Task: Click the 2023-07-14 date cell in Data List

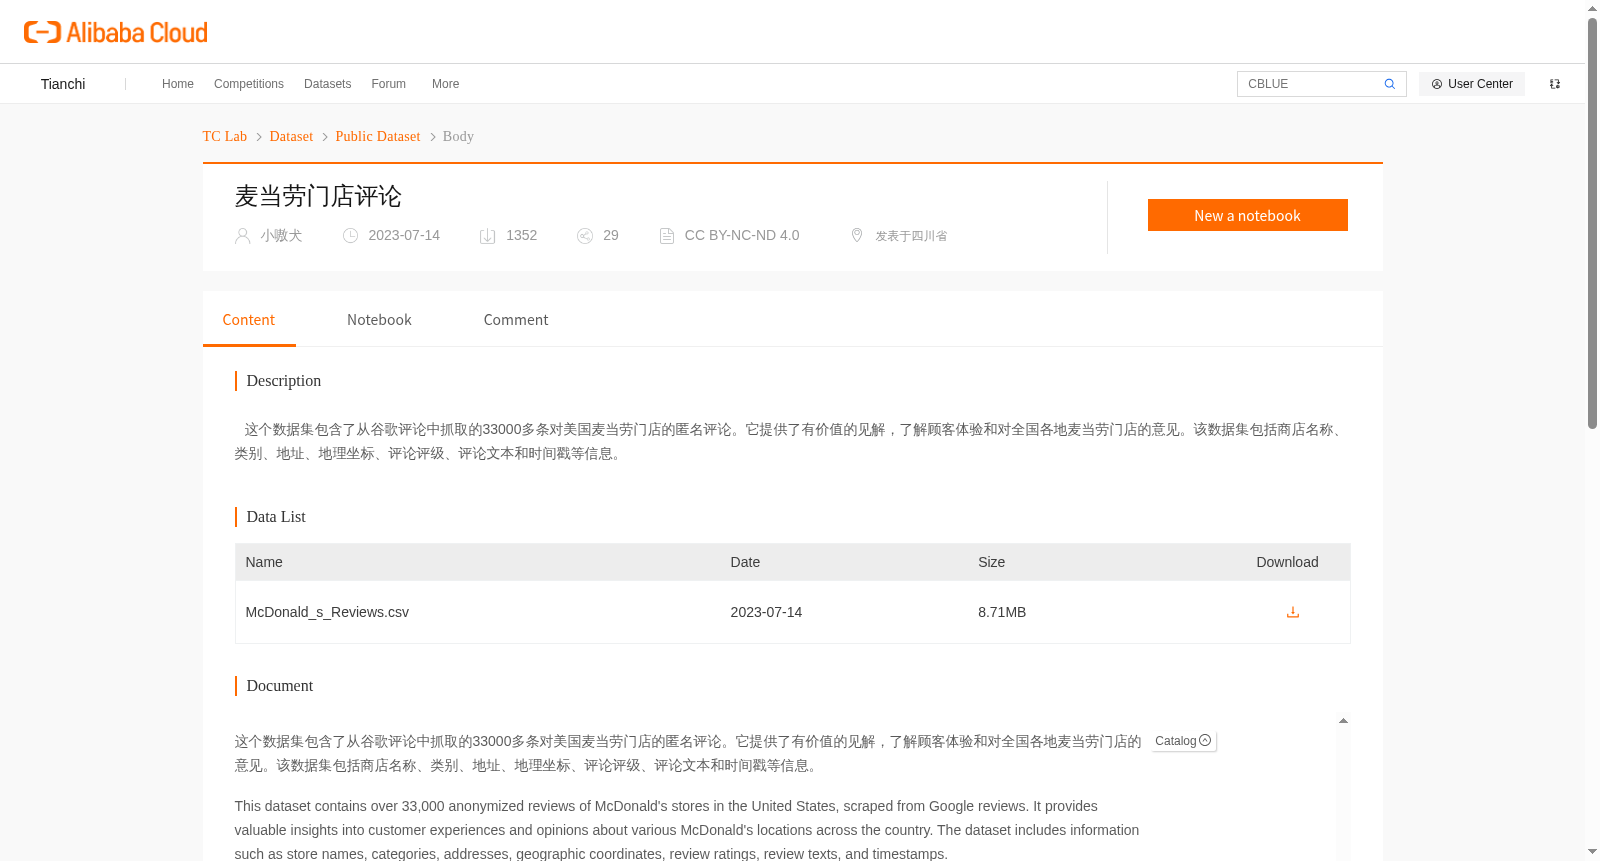Action: click(x=766, y=612)
